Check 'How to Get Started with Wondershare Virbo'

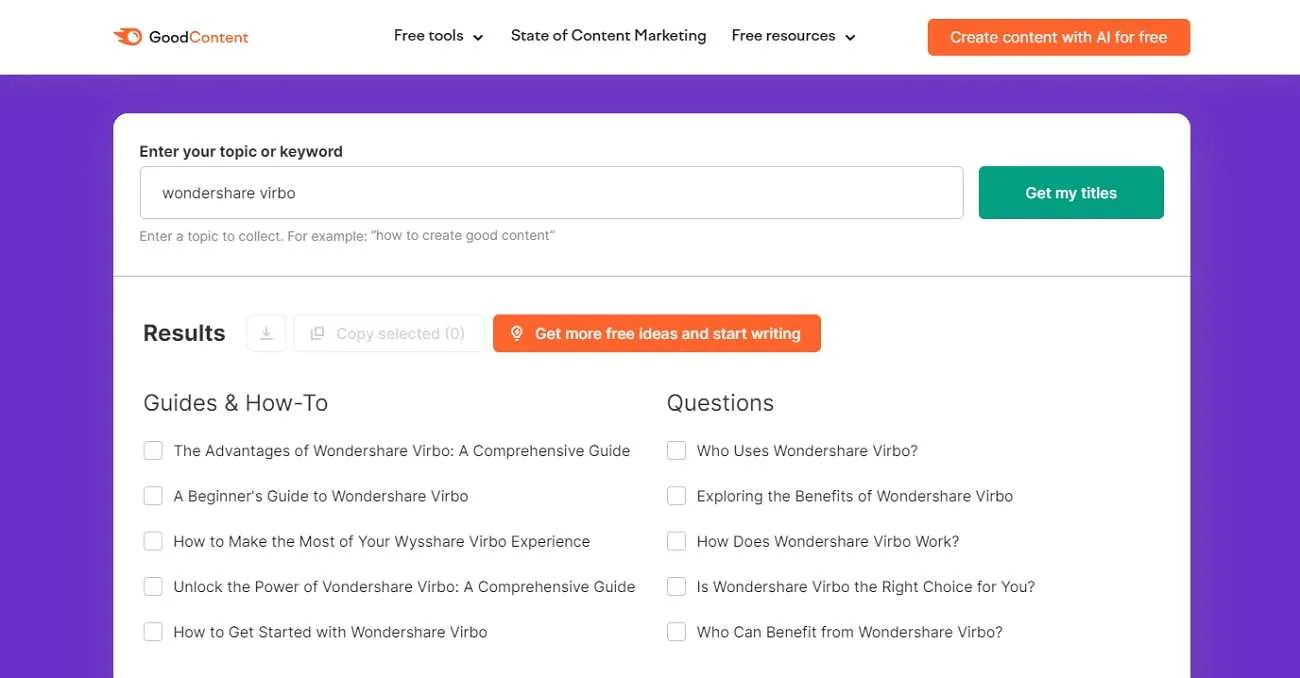tap(153, 632)
